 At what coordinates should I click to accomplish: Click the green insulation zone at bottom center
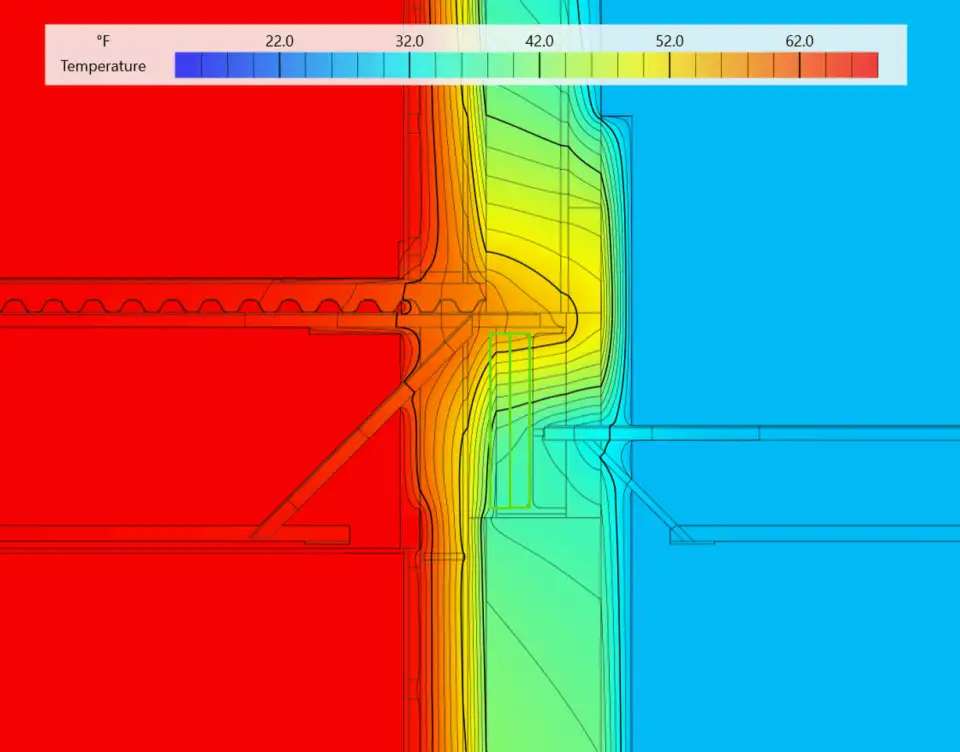[540, 640]
